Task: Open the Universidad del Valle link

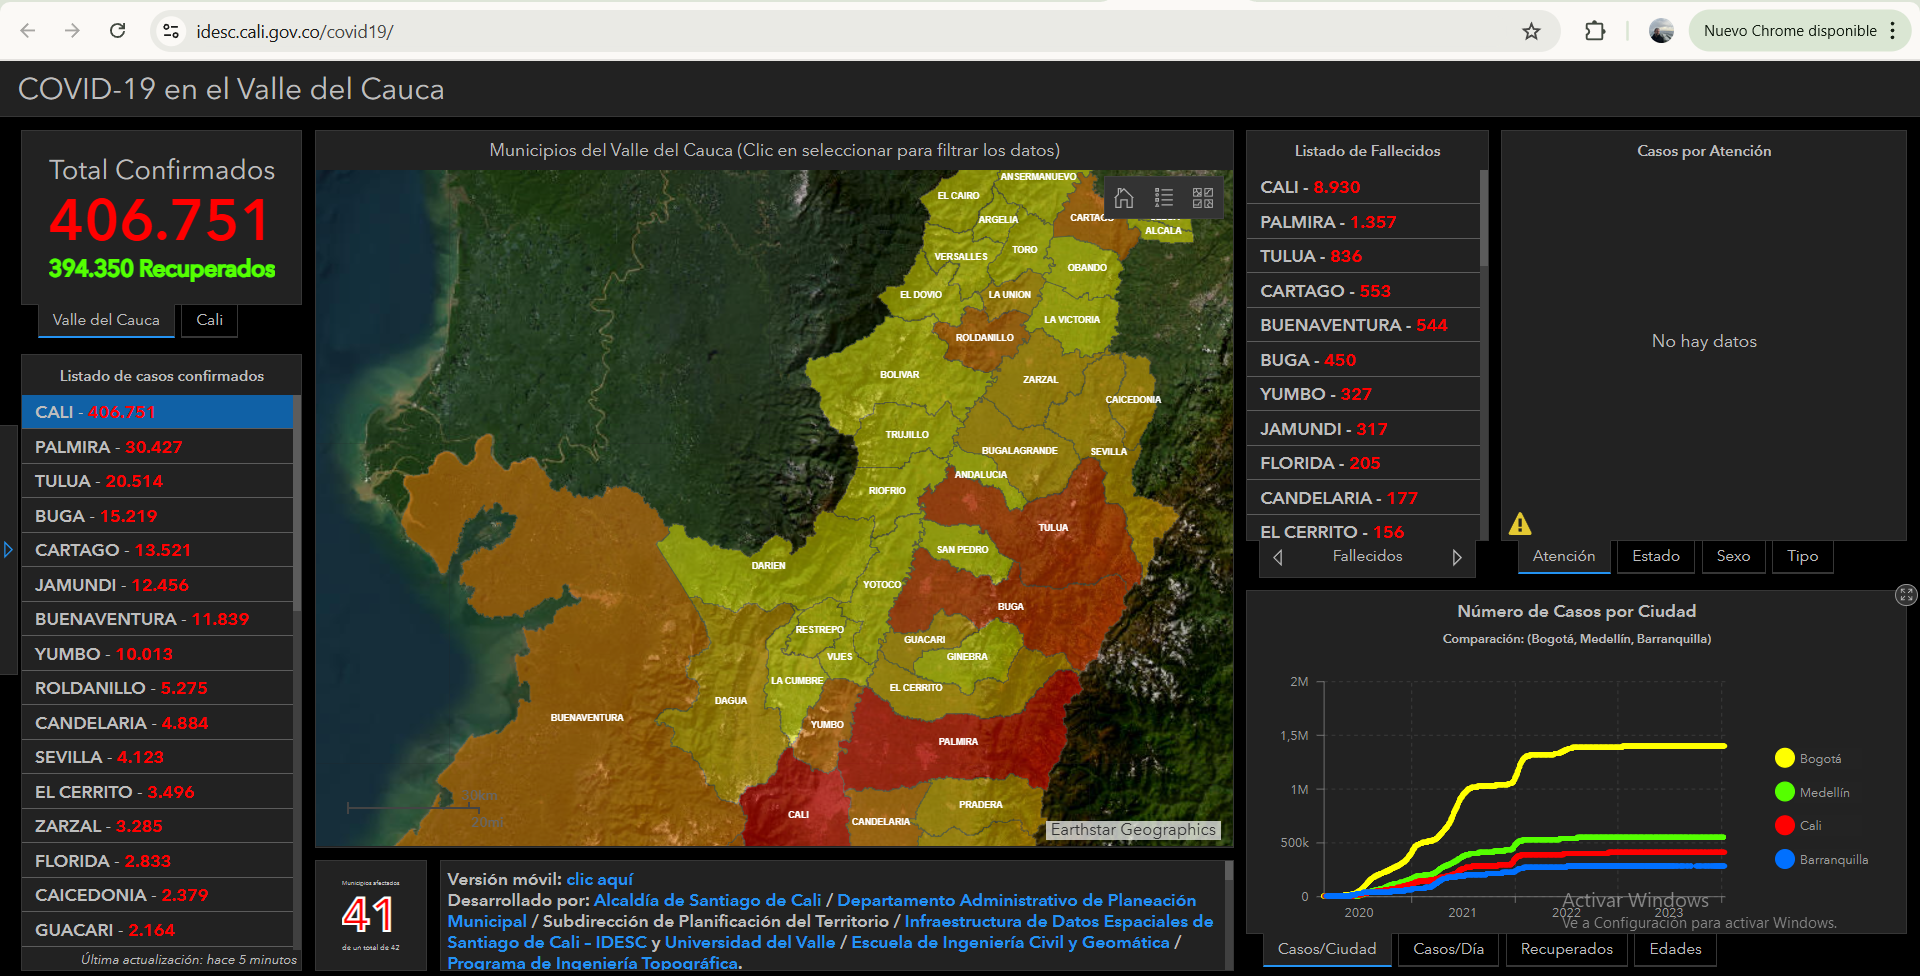Action: tap(749, 942)
